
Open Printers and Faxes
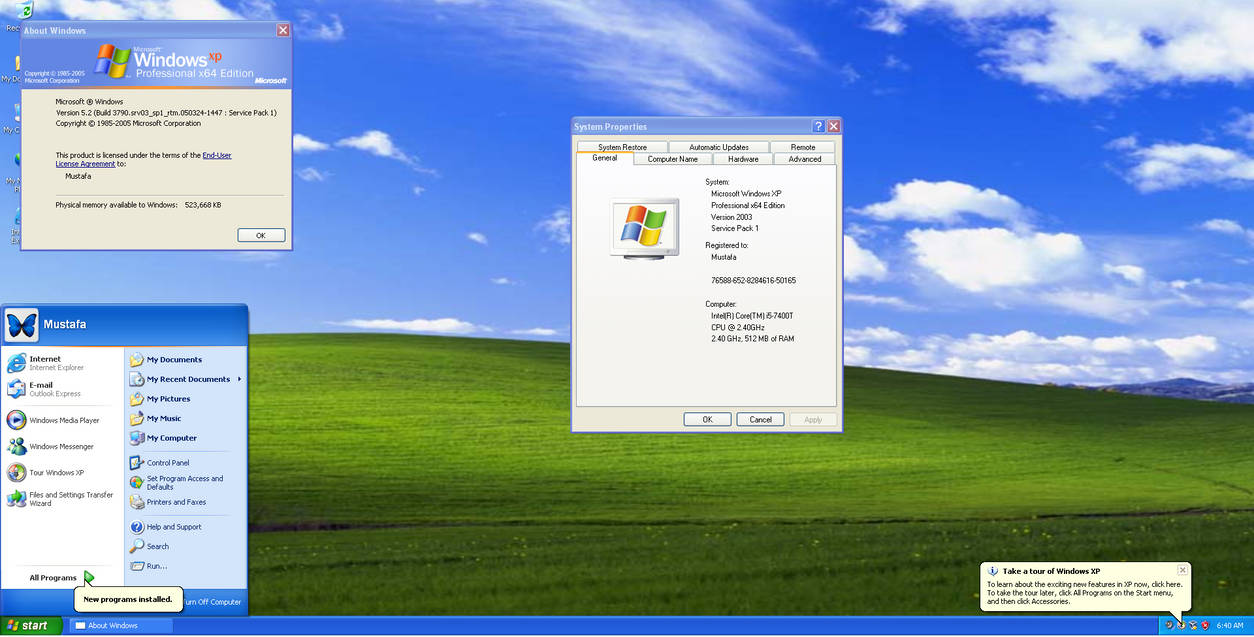coord(178,501)
